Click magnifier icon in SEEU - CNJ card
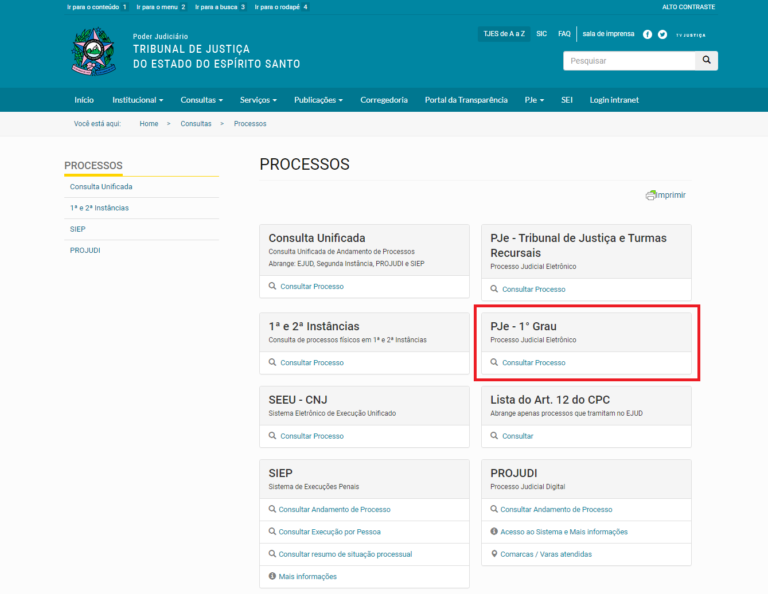This screenshot has height=594, width=768. (272, 436)
